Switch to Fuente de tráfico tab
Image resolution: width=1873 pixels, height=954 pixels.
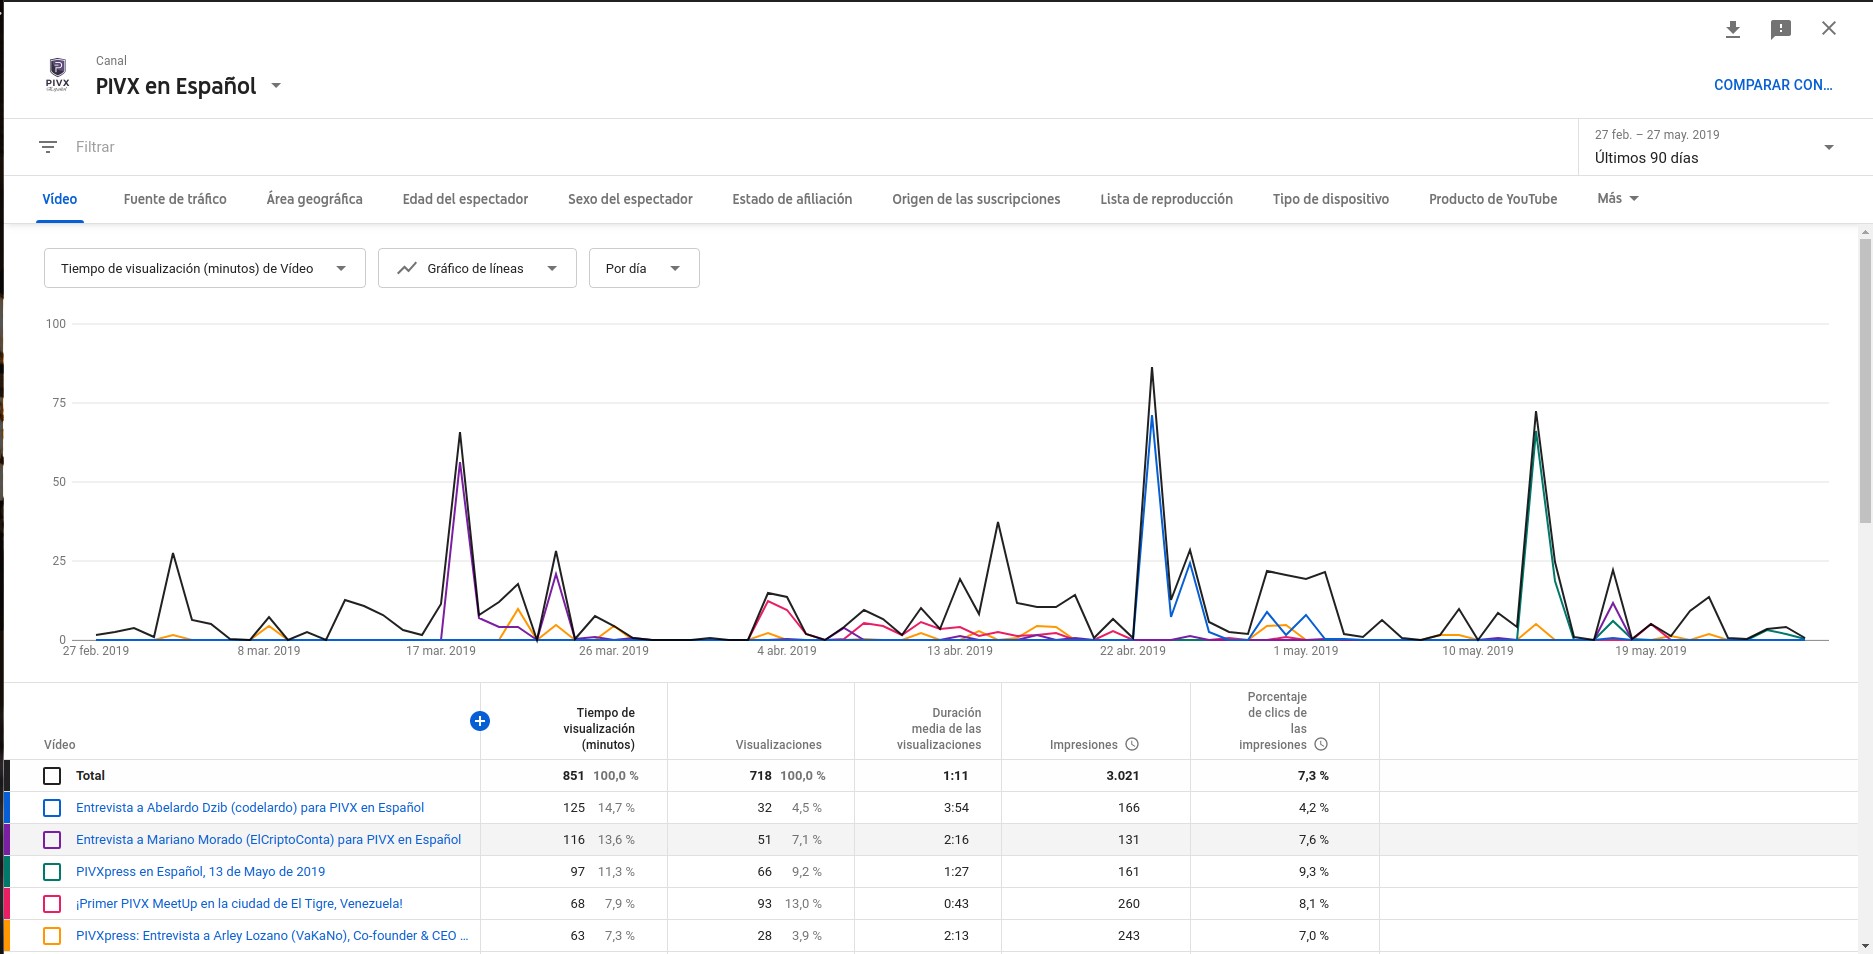[x=175, y=199]
